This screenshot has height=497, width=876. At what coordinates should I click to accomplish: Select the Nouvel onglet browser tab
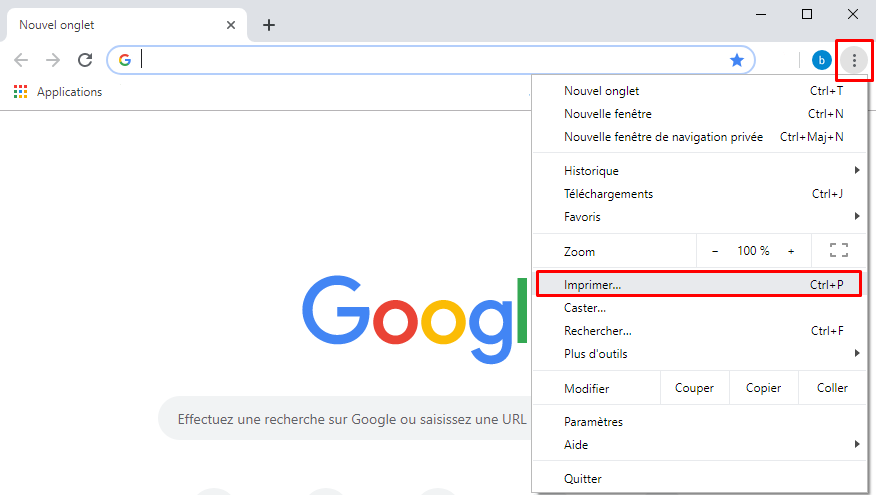127,25
